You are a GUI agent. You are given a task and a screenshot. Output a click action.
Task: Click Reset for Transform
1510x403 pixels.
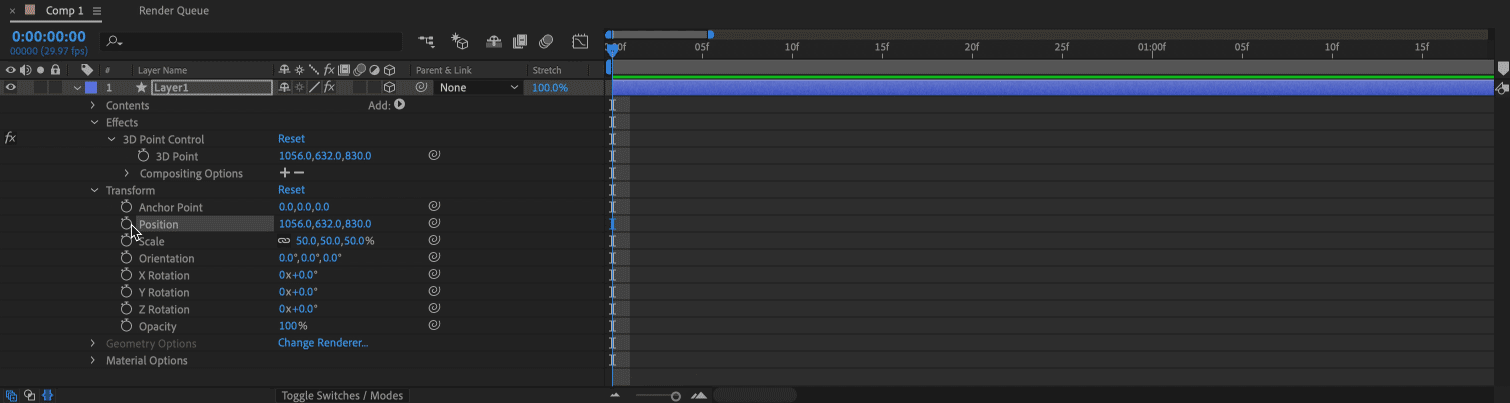click(291, 189)
